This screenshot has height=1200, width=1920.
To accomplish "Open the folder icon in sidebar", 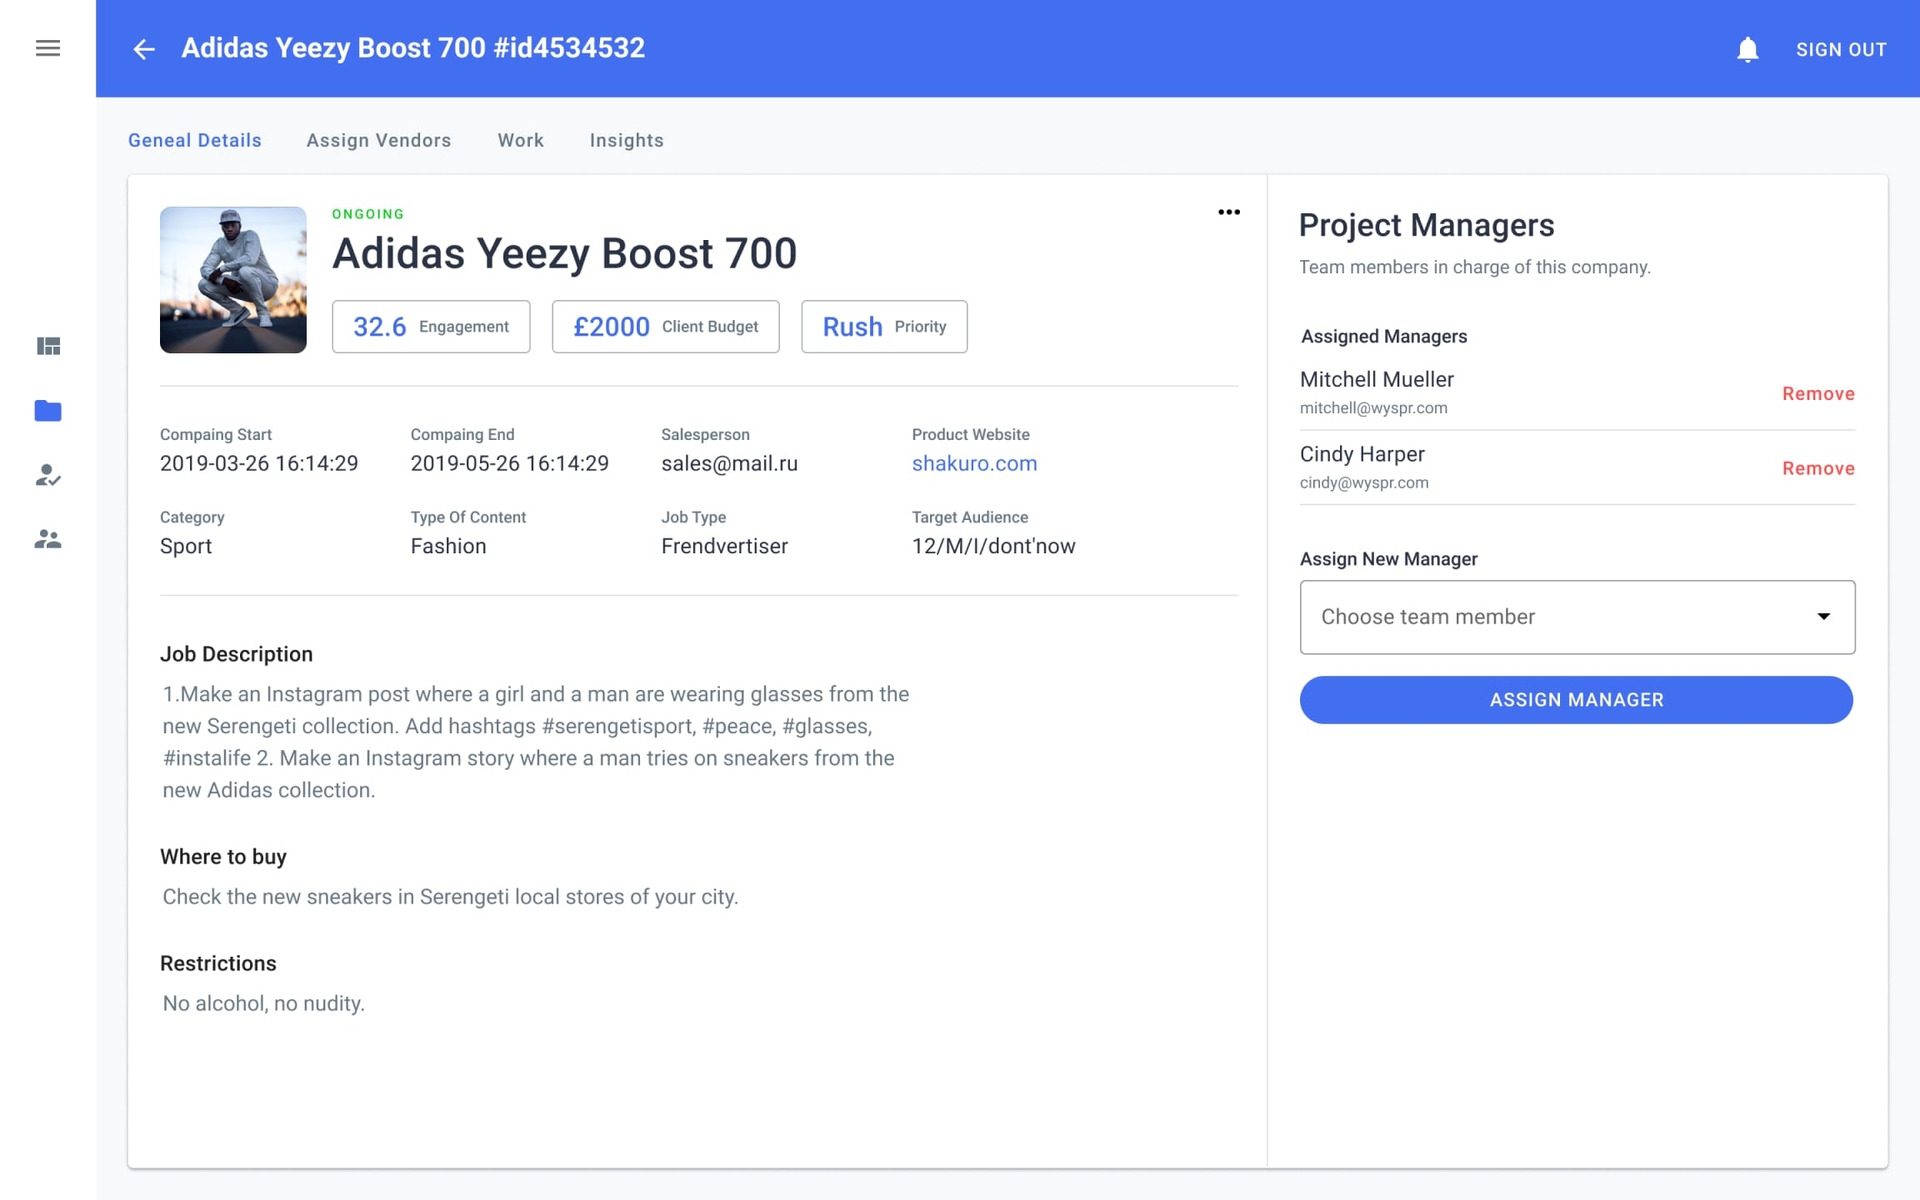I will coord(48,411).
